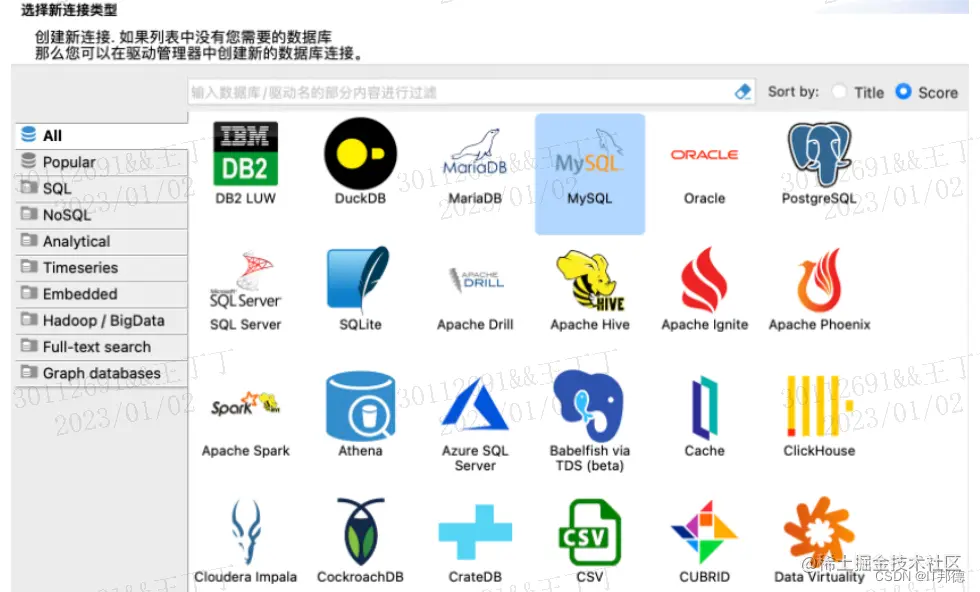Pick the Apache Ignite flame icon
The image size is (980, 592).
coord(704,279)
